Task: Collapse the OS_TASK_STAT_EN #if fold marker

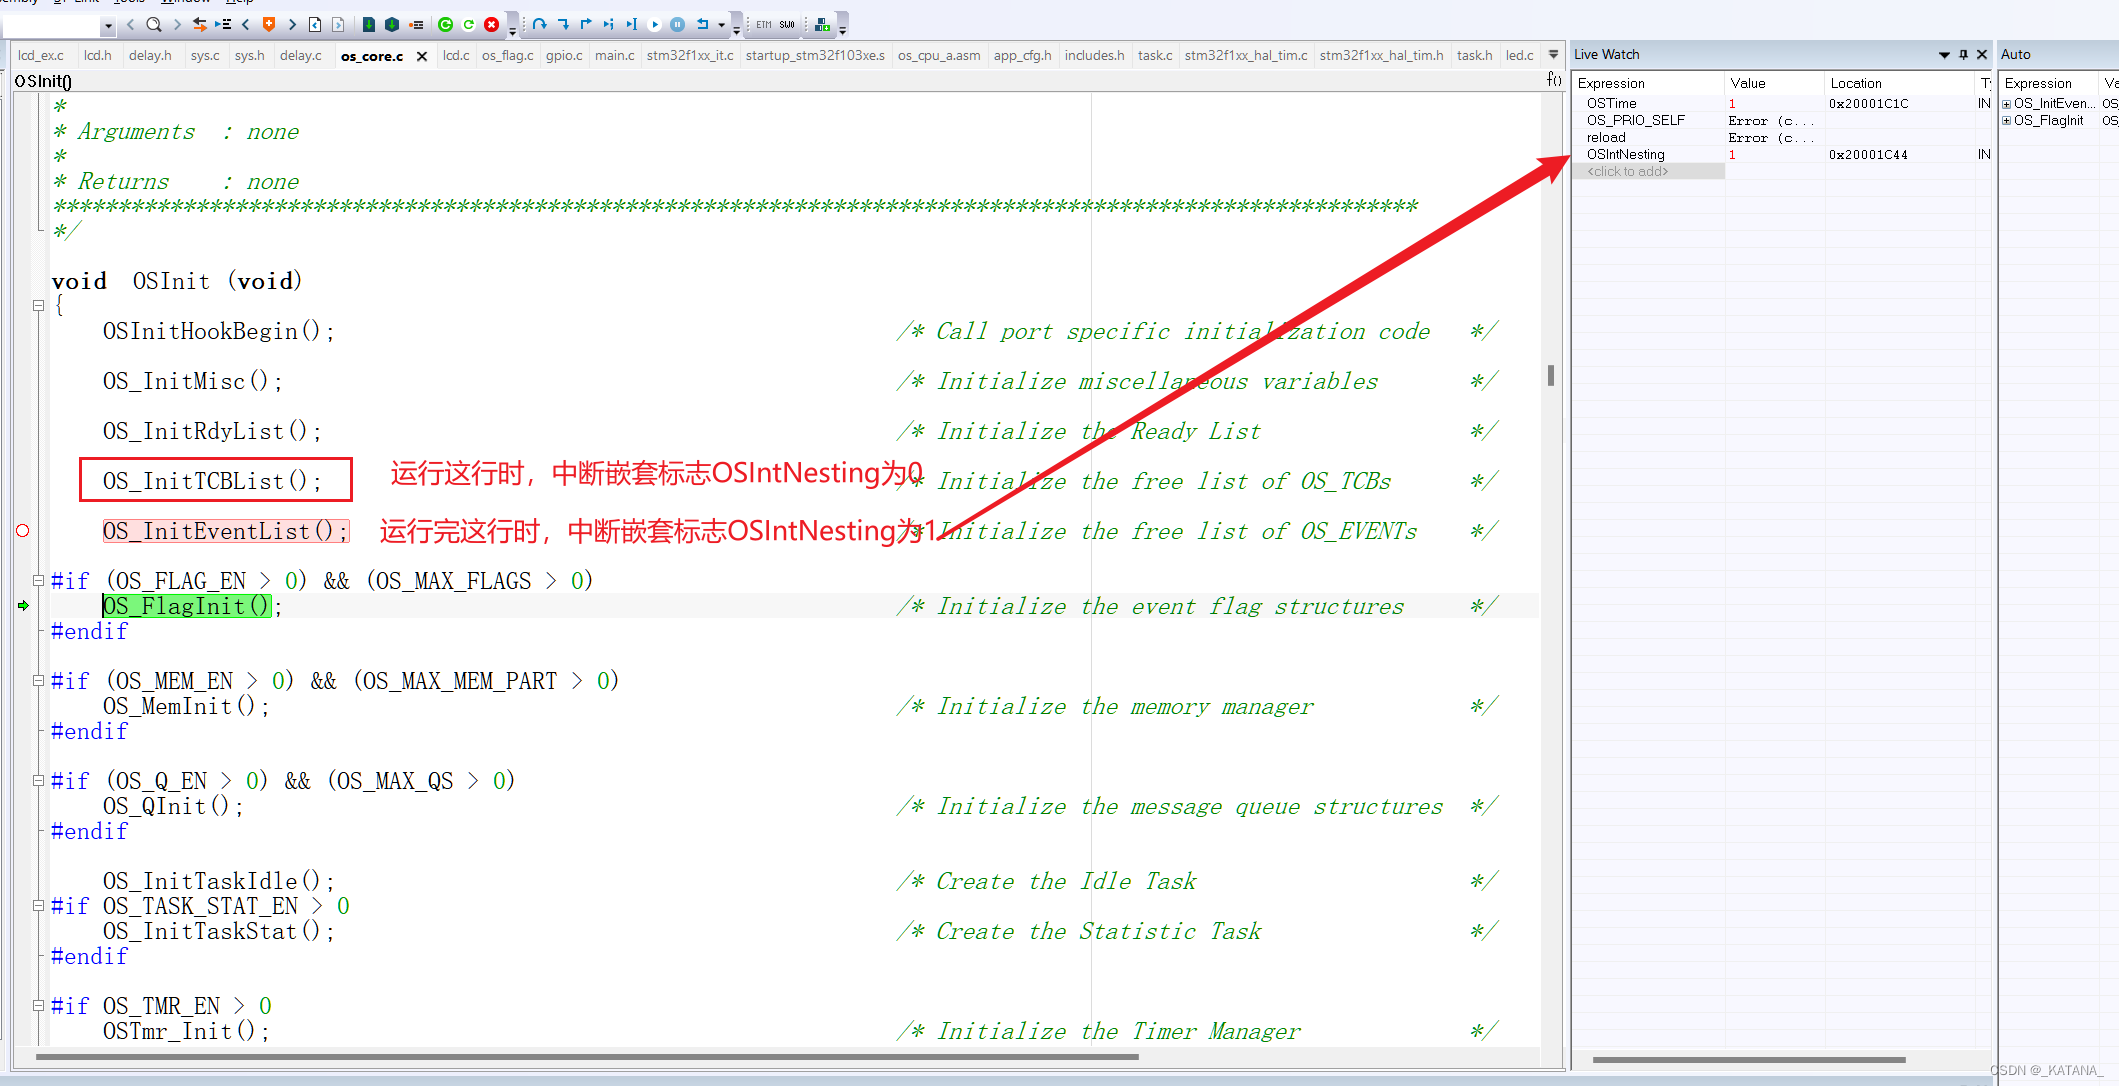Action: click(x=38, y=905)
